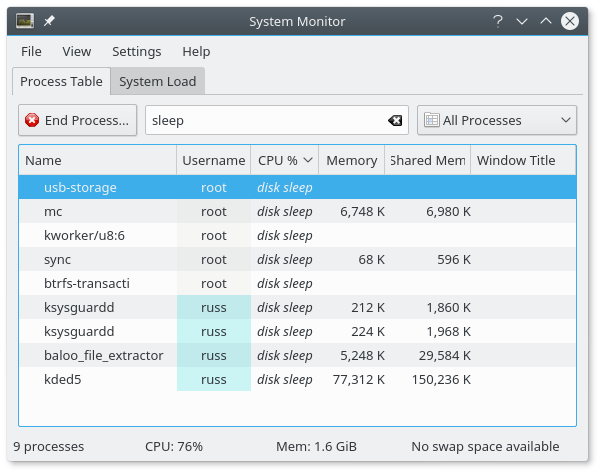The image size is (601, 474).
Task: Open the File menu
Action: [x=31, y=52]
